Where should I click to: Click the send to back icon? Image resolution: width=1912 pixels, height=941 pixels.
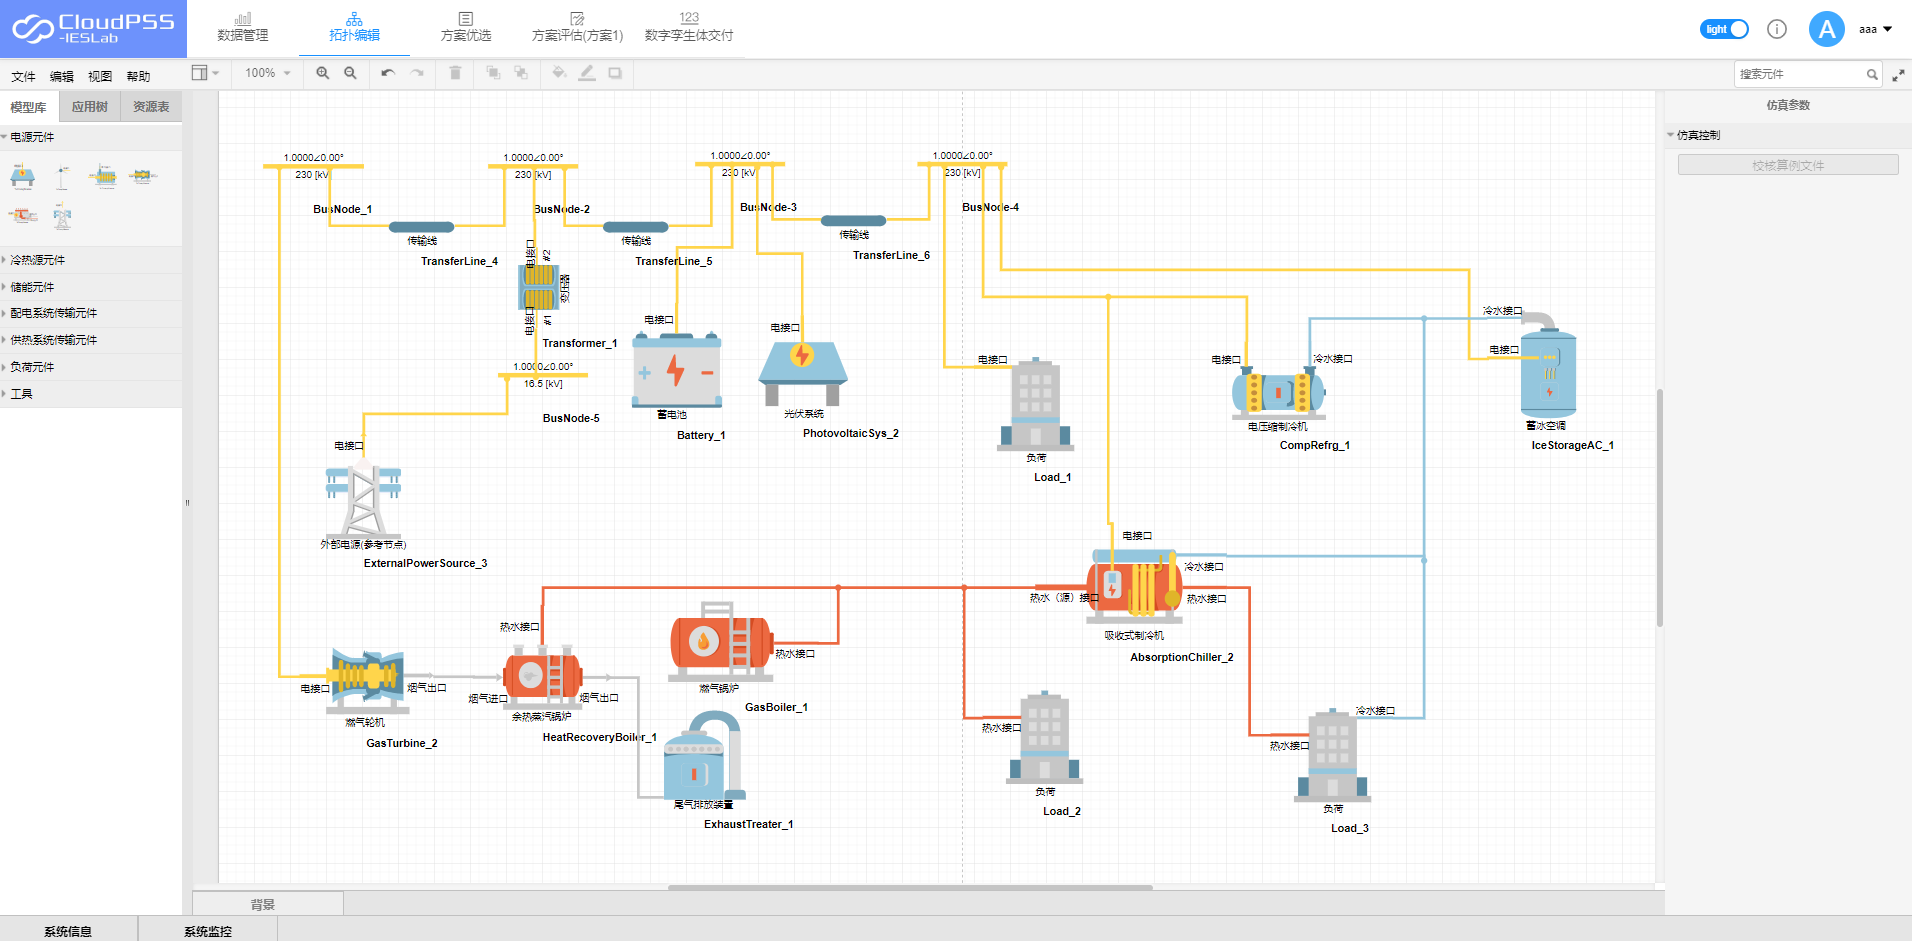(521, 73)
